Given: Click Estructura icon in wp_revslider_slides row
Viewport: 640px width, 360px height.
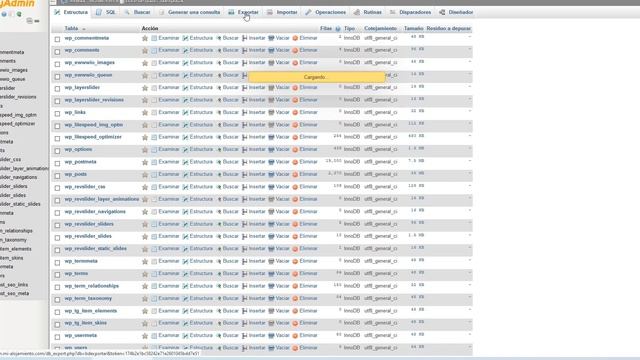Looking at the screenshot, I should 185,237.
